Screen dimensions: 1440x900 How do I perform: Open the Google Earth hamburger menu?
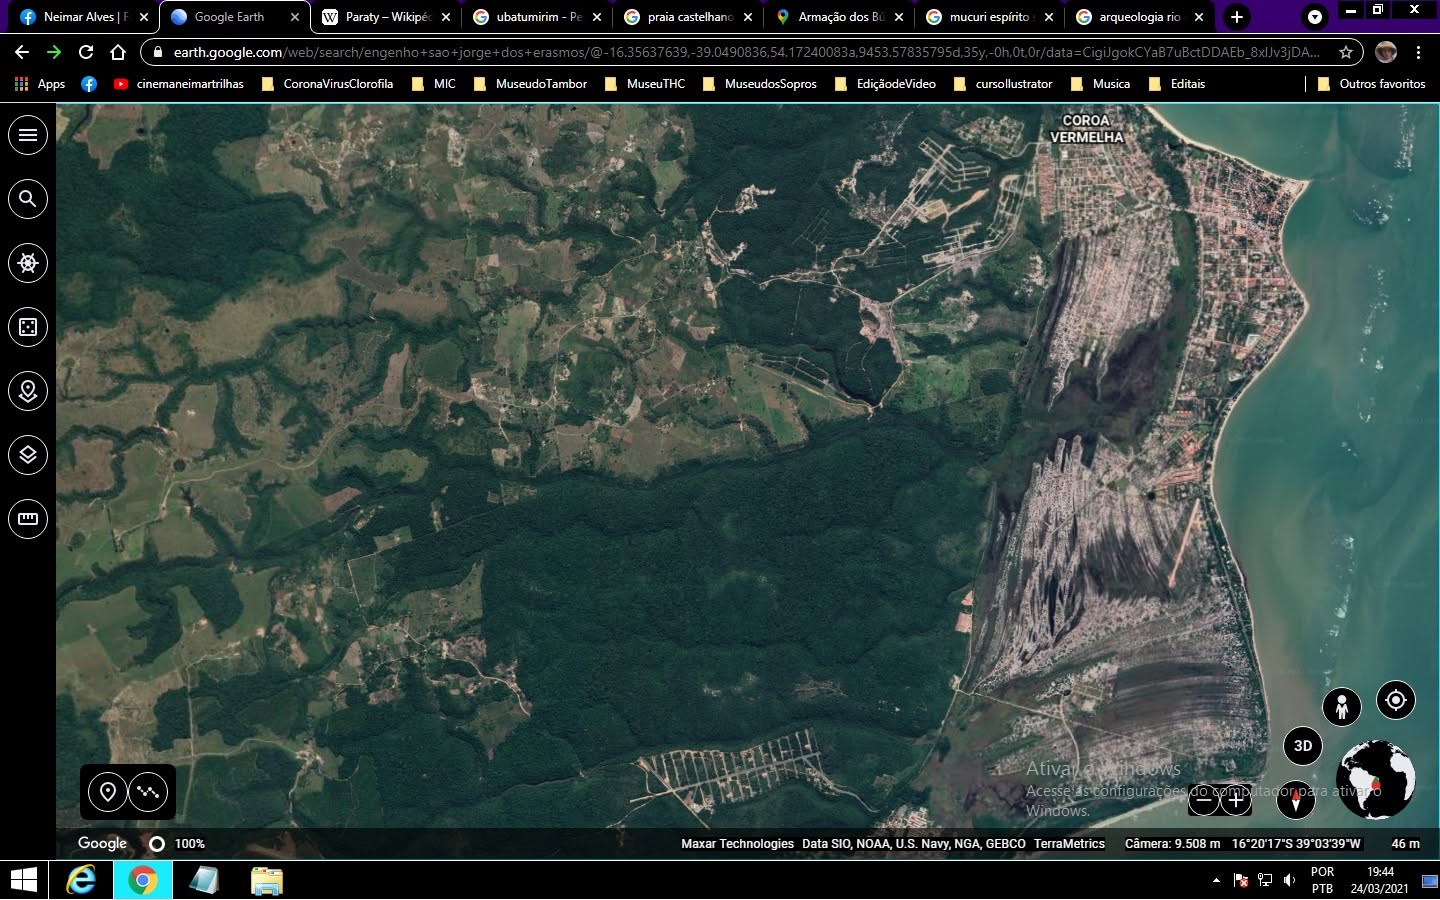coord(28,135)
